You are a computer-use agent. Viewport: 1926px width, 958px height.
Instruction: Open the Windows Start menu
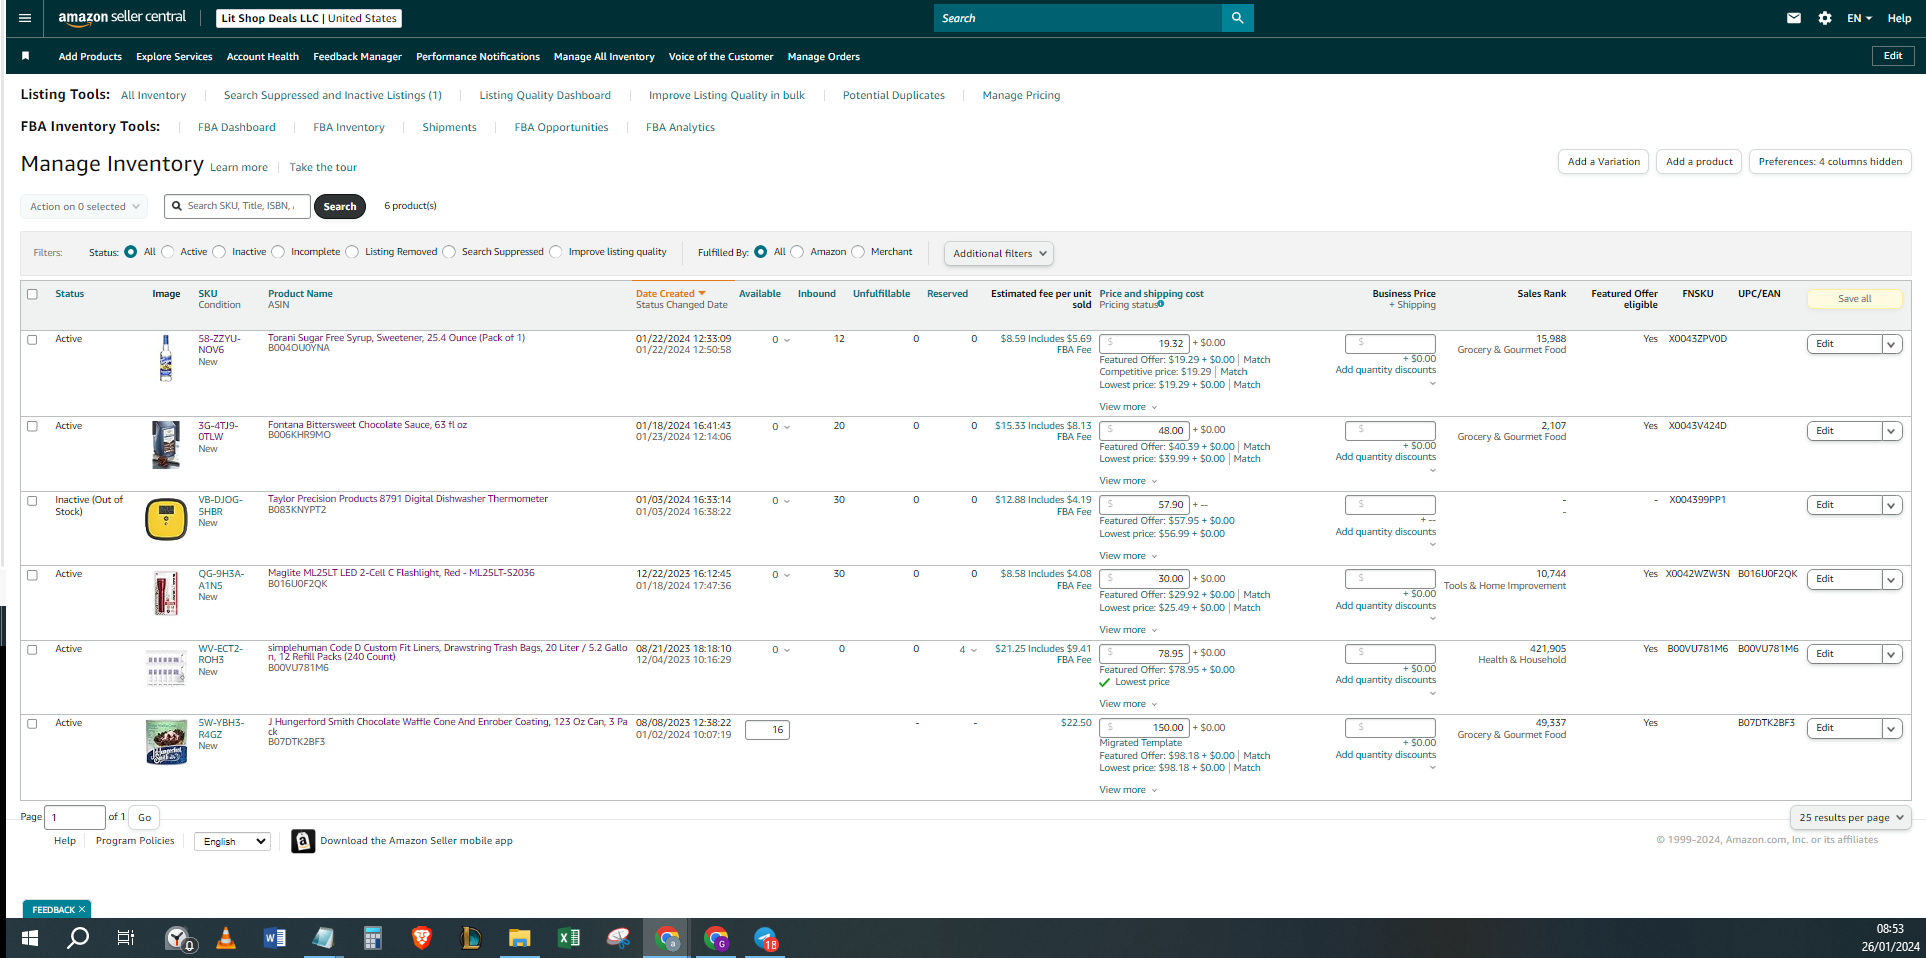tap(30, 938)
